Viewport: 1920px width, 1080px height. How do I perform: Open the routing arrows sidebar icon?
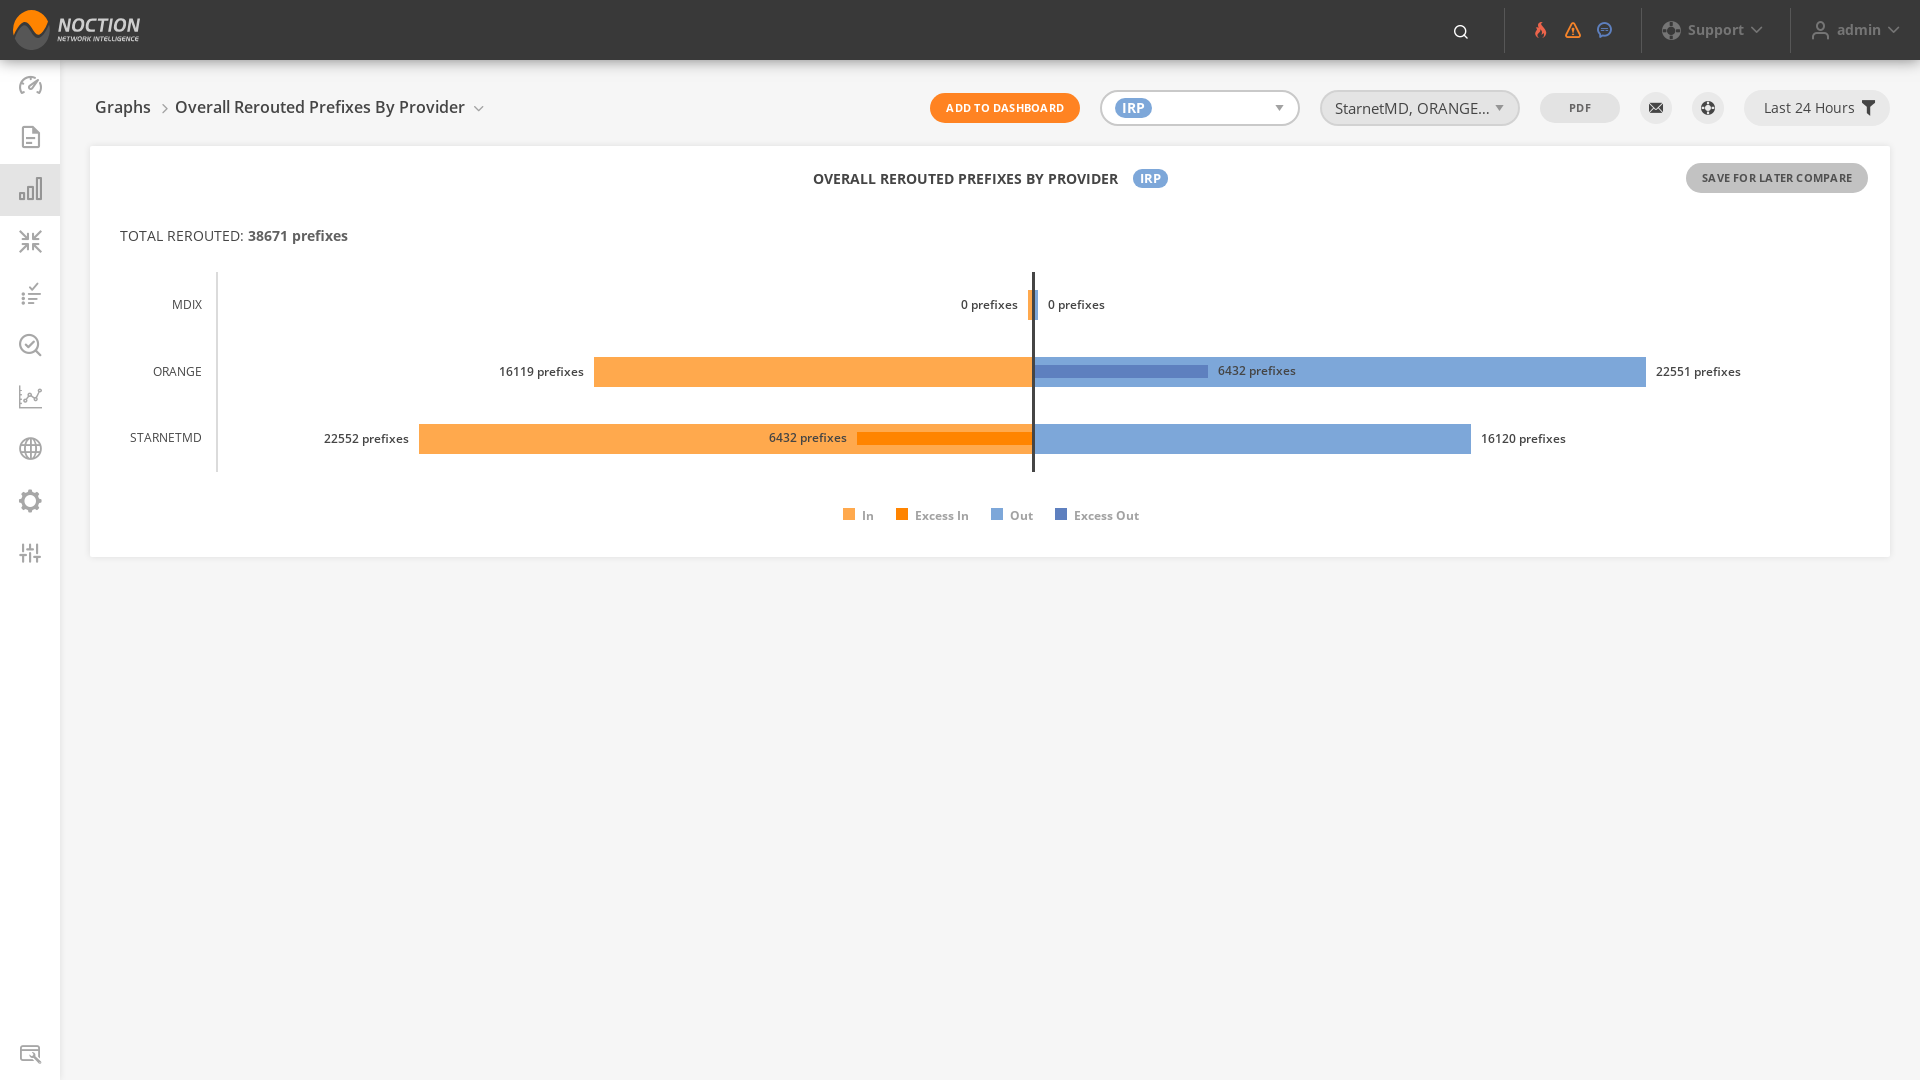30,241
